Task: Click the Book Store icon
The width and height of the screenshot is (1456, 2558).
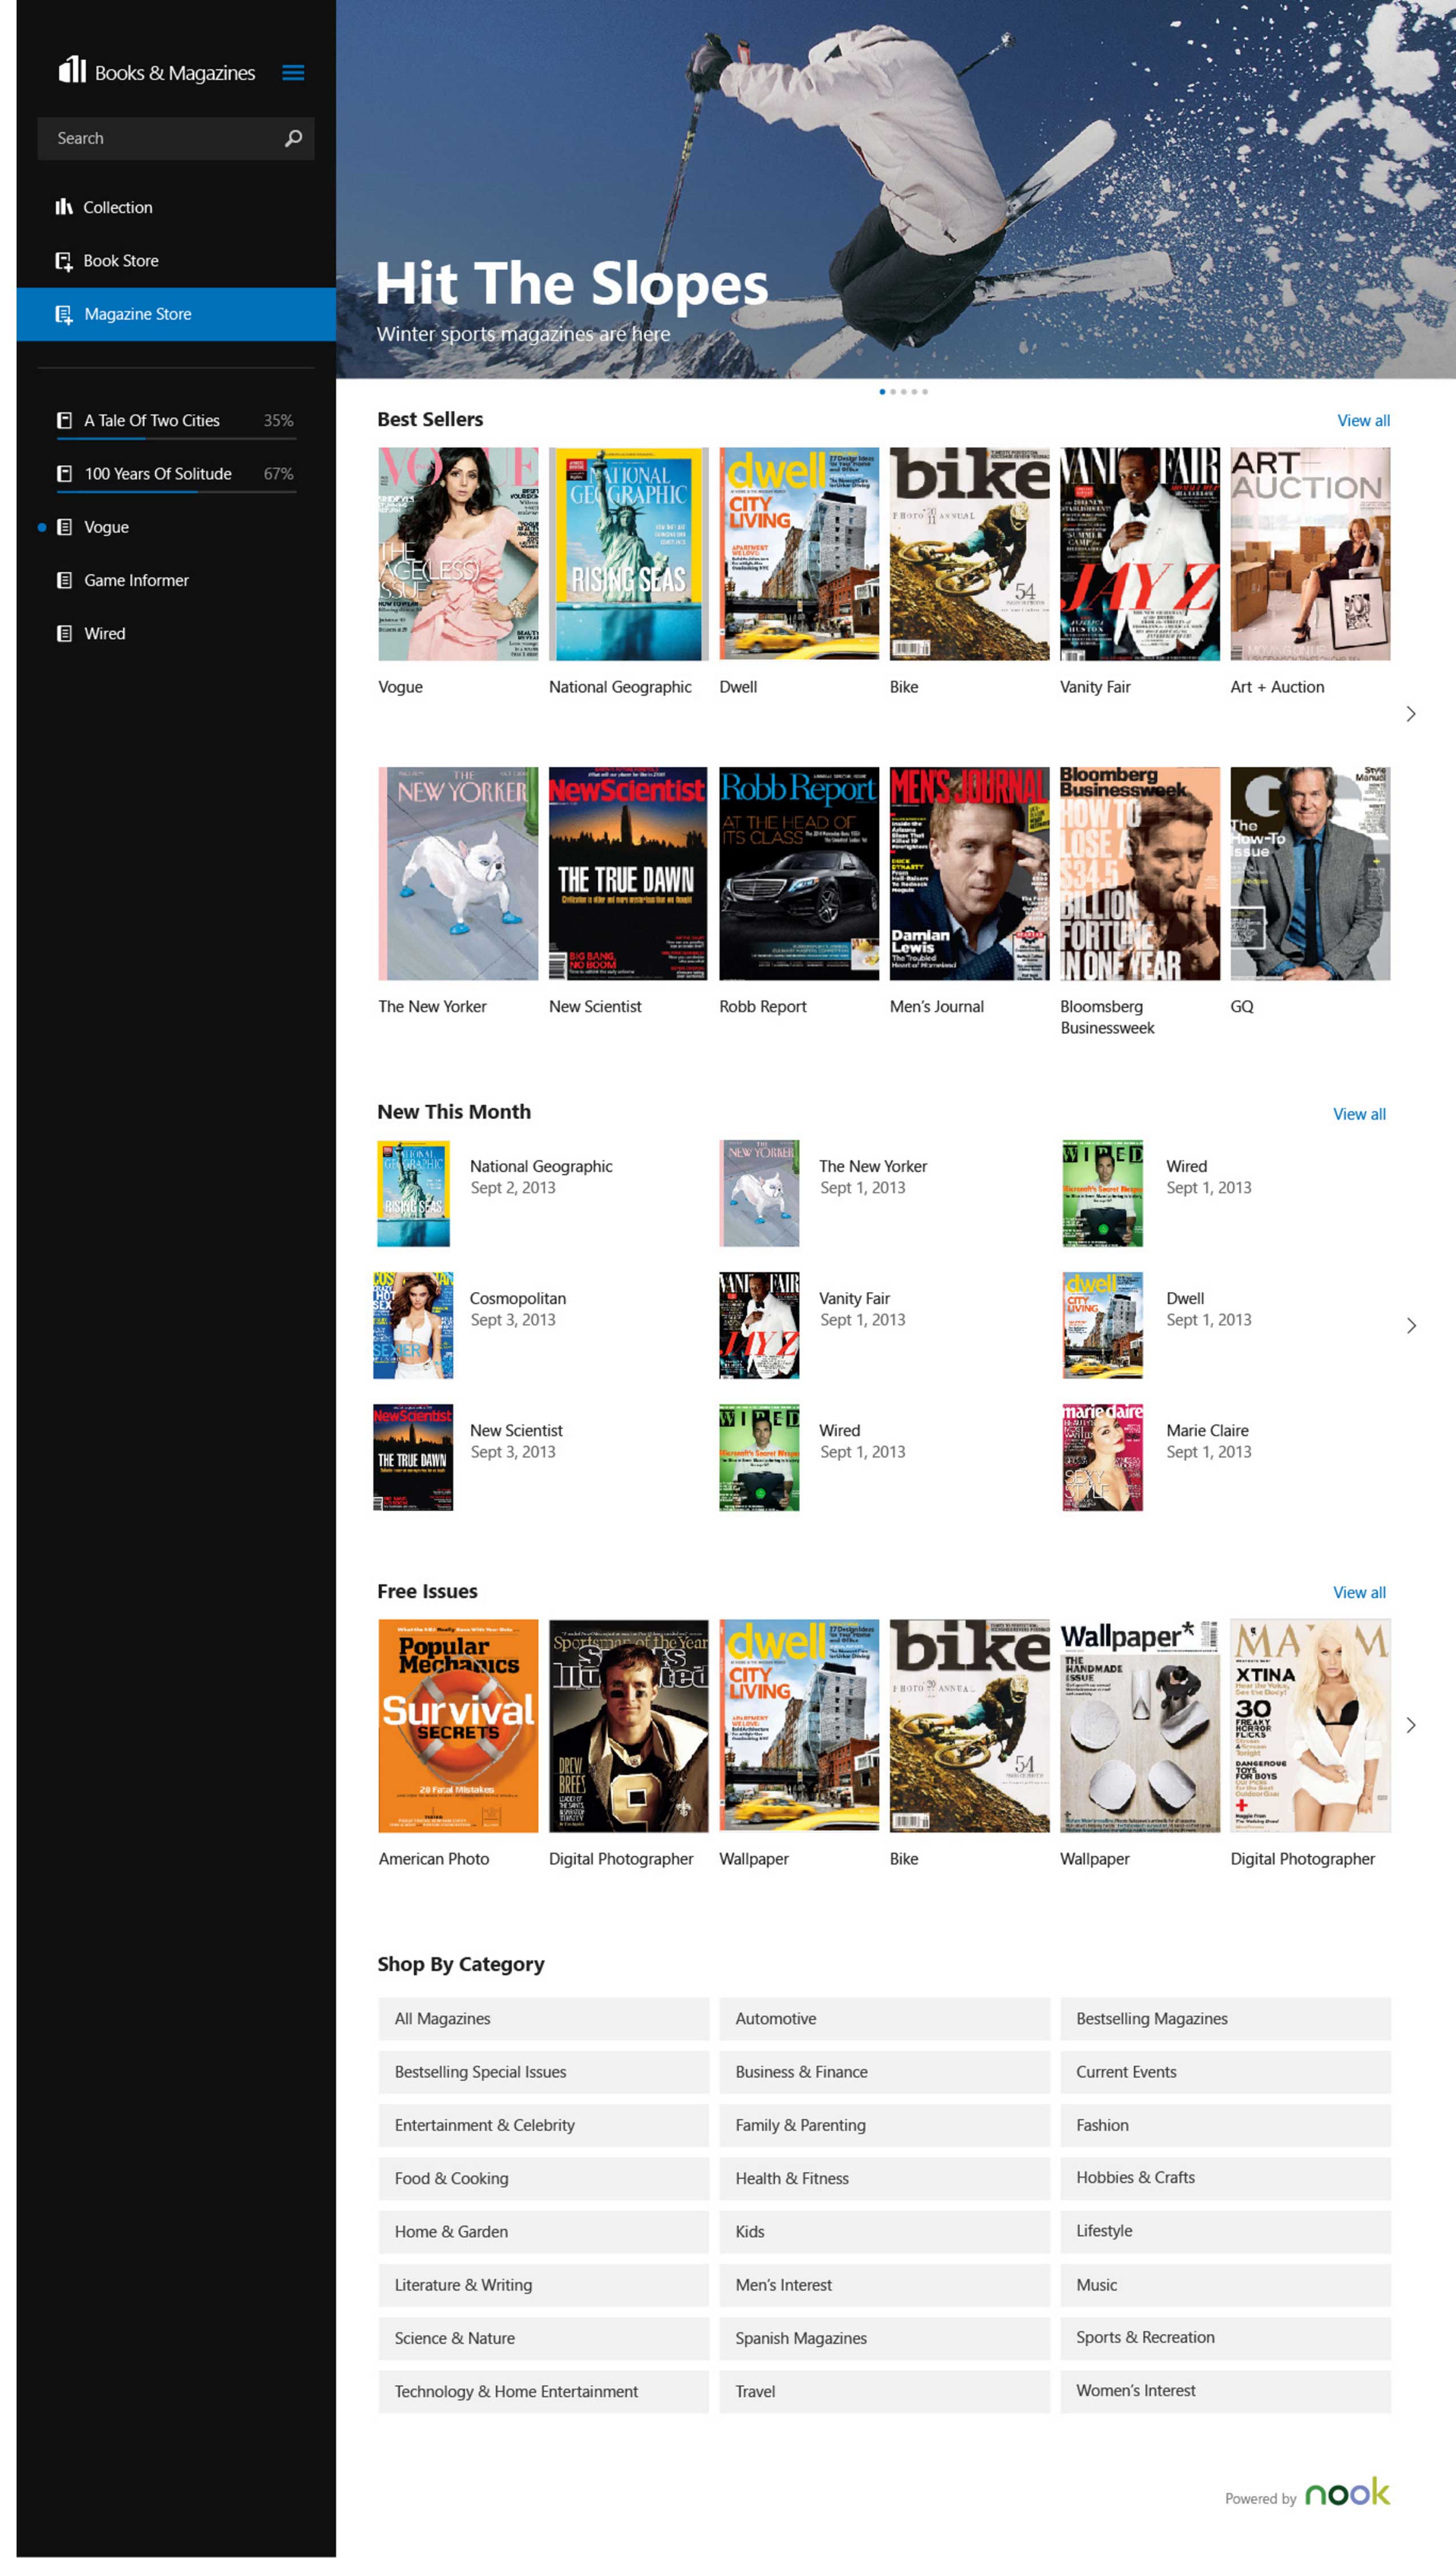Action: pos(64,261)
